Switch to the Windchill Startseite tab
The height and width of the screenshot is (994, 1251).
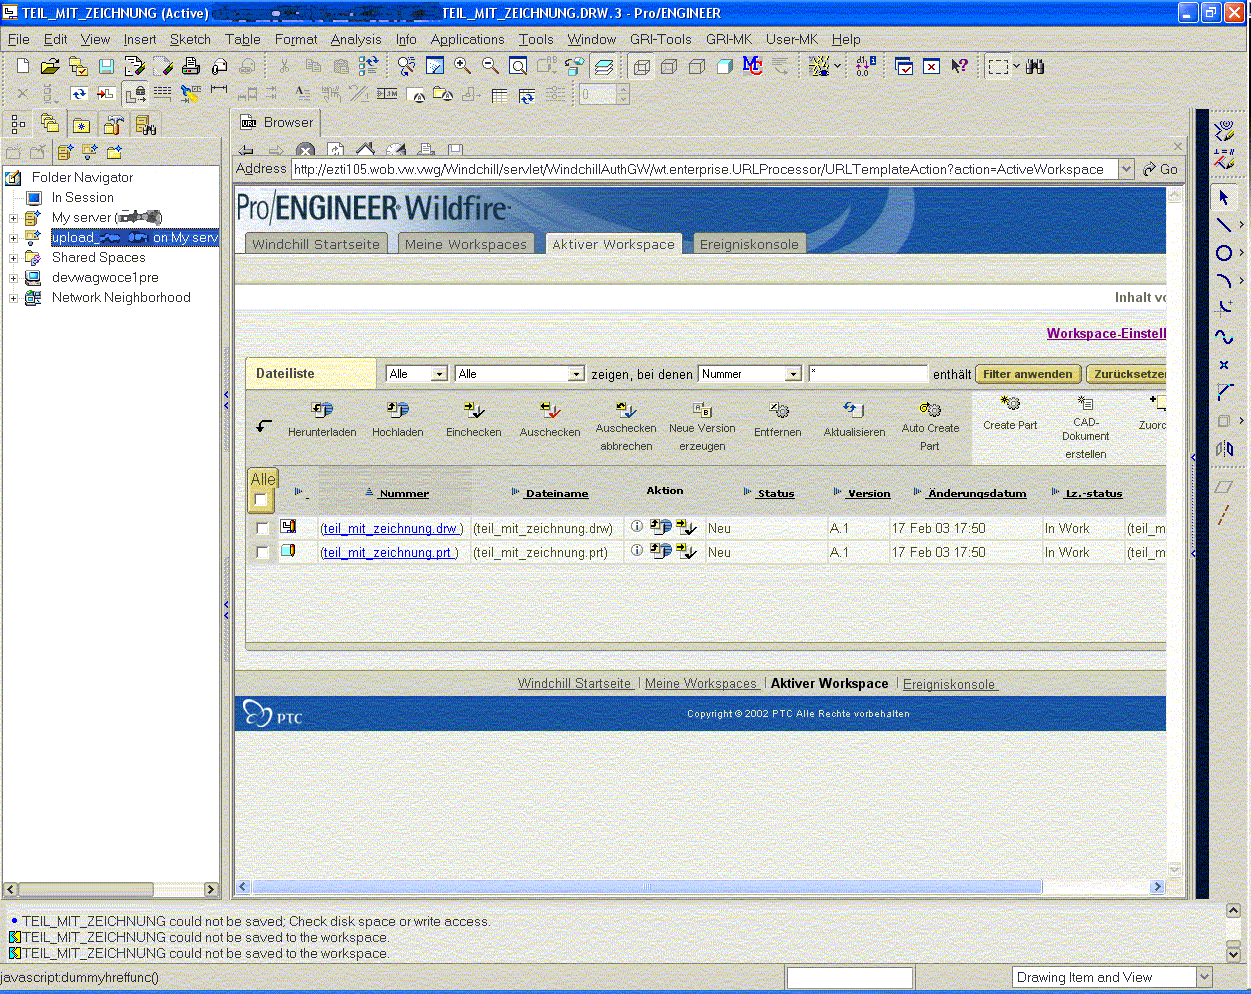click(x=316, y=244)
